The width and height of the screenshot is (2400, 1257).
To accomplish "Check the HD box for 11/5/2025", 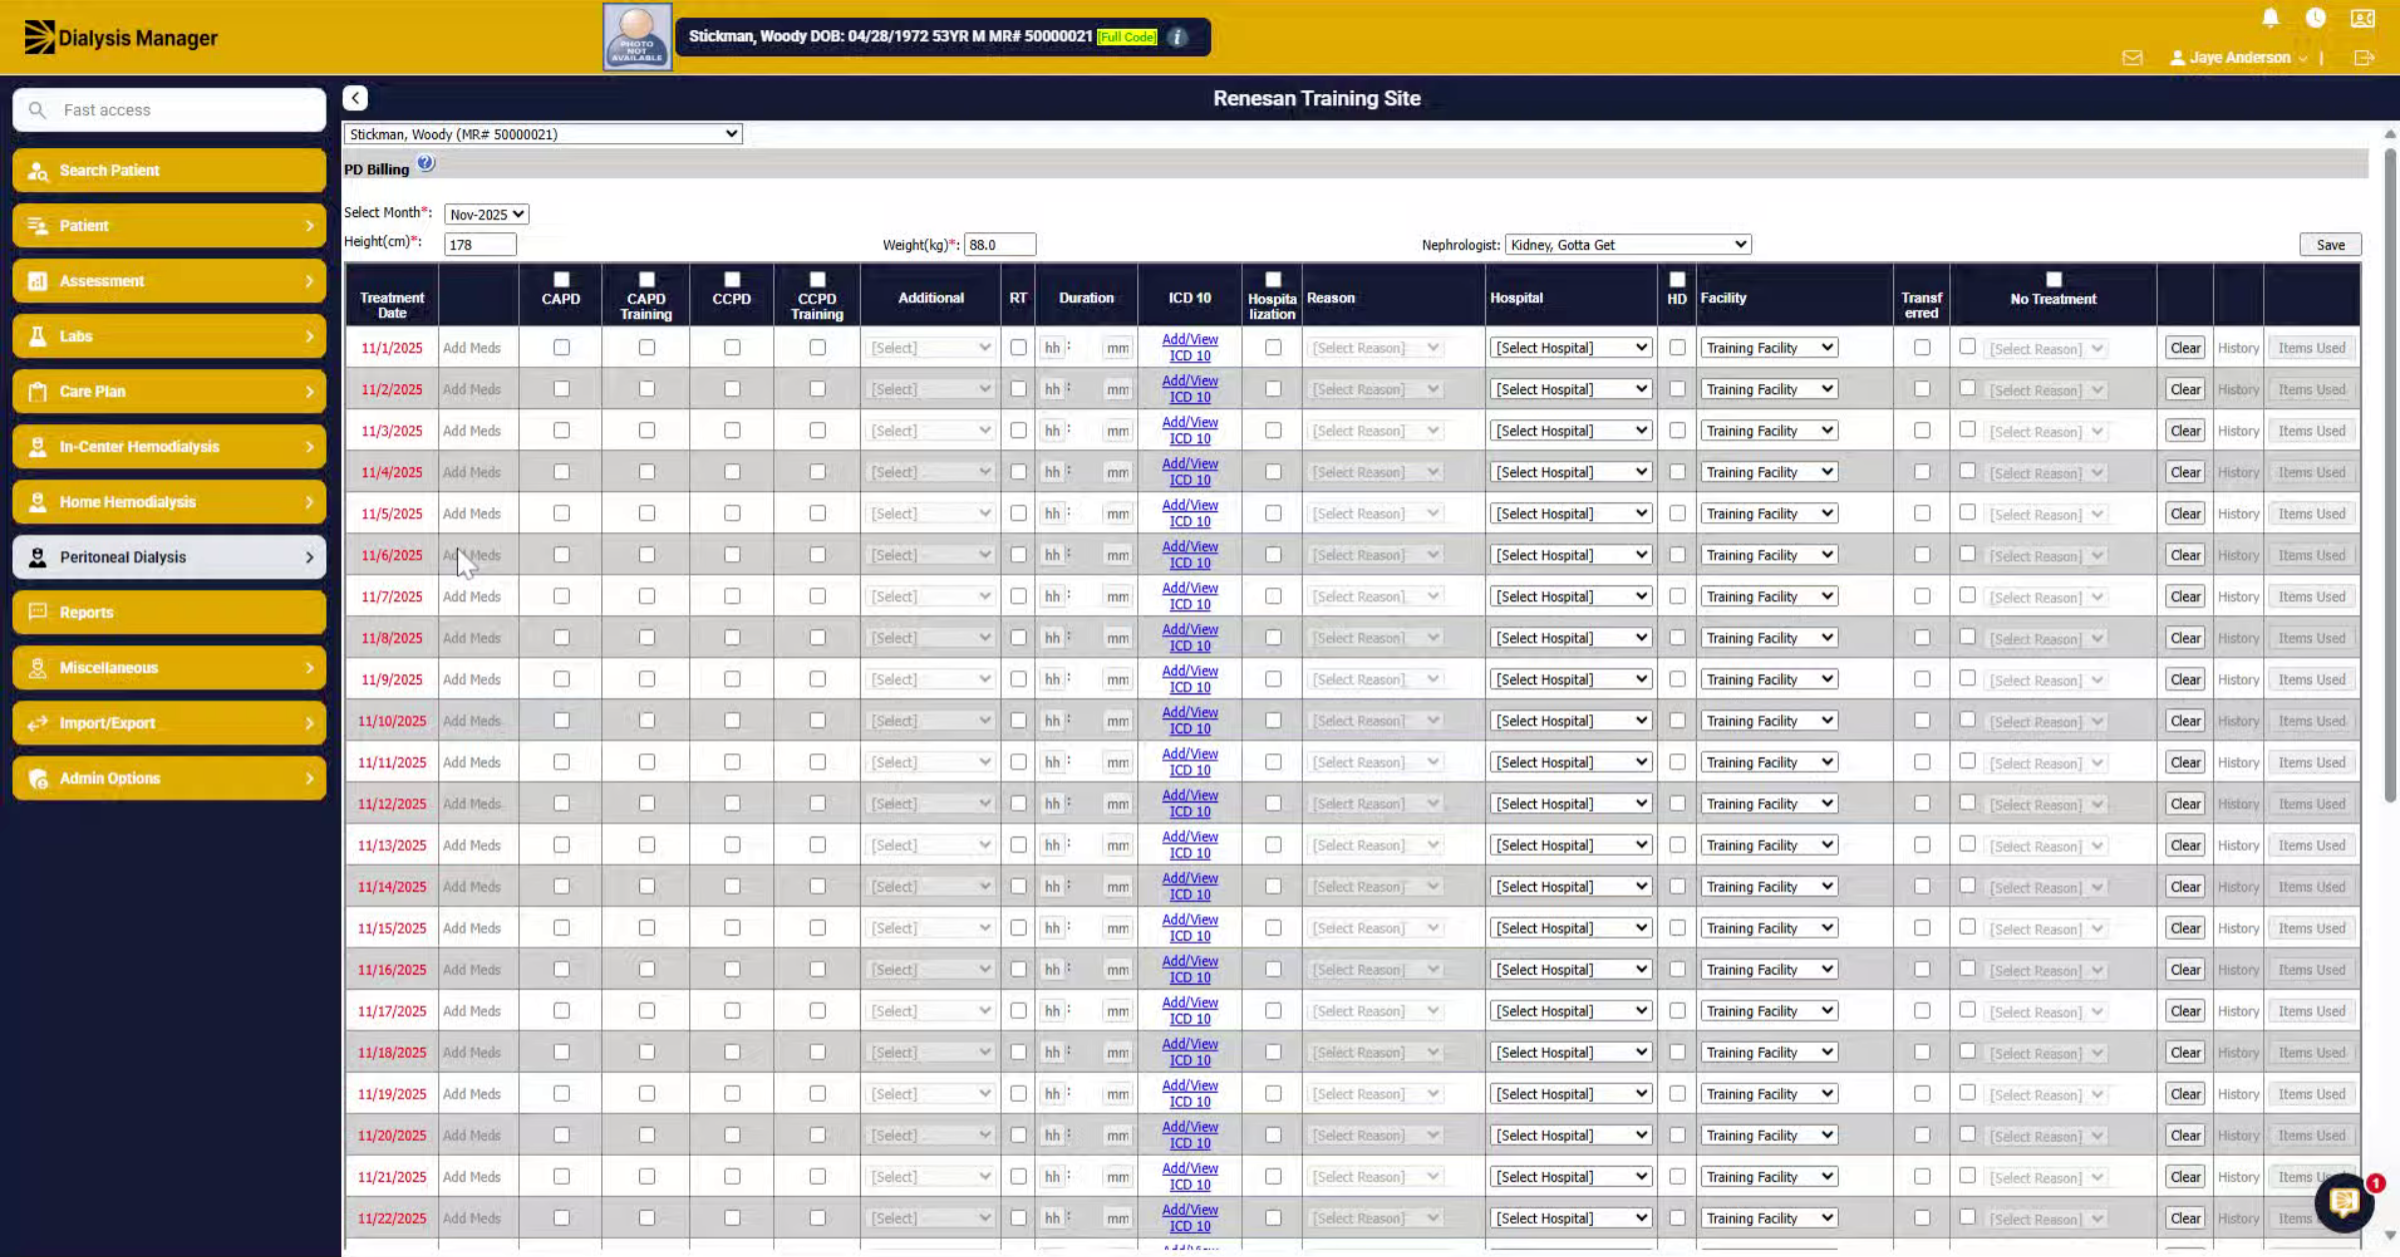I will coord(1677,514).
